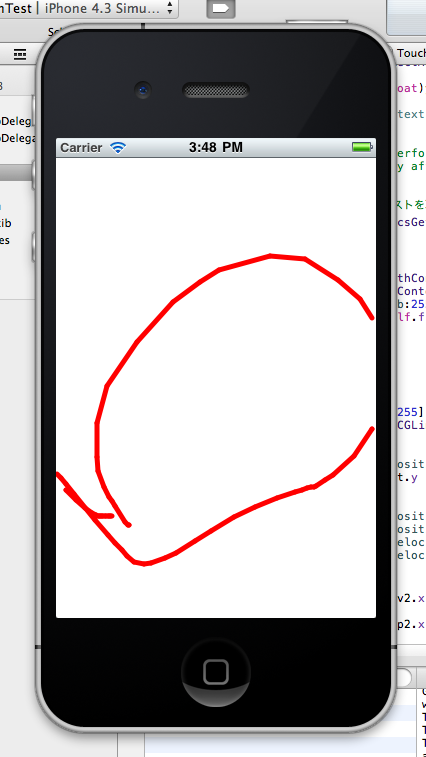Tap the white drawing canvas in the simulator
The height and width of the screenshot is (757, 426).
click(x=216, y=387)
